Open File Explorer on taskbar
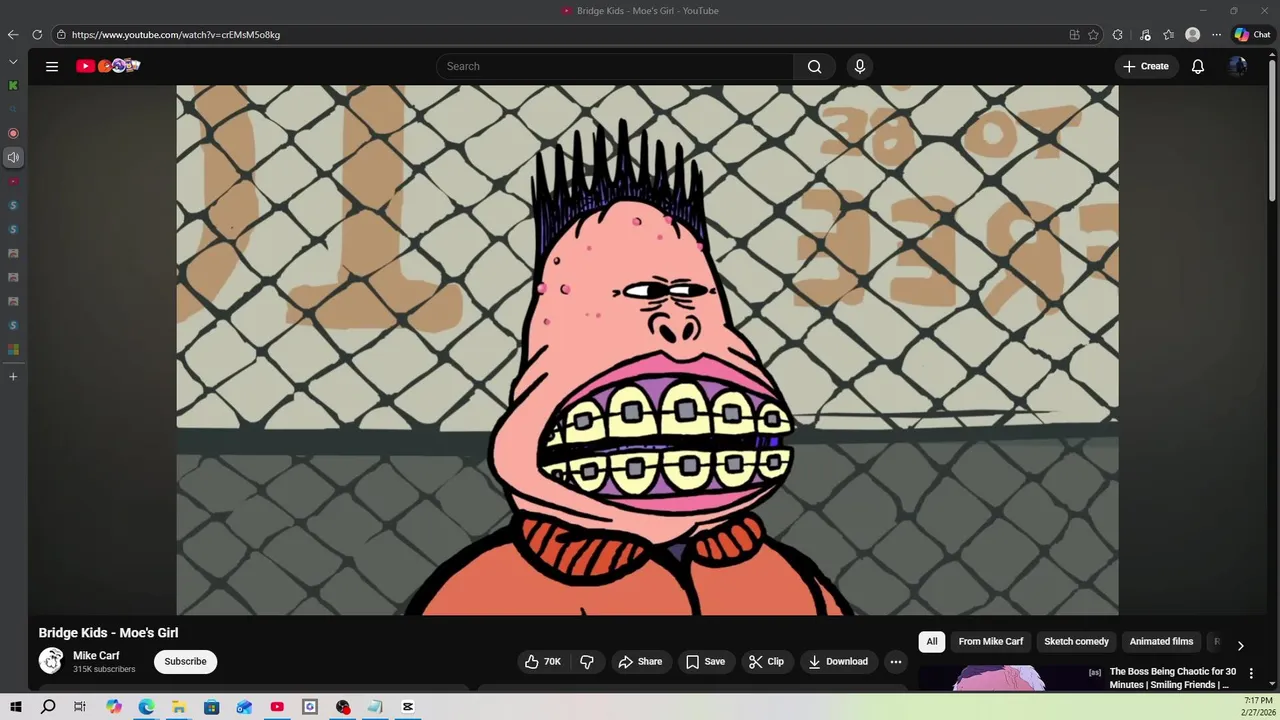 pyautogui.click(x=178, y=707)
